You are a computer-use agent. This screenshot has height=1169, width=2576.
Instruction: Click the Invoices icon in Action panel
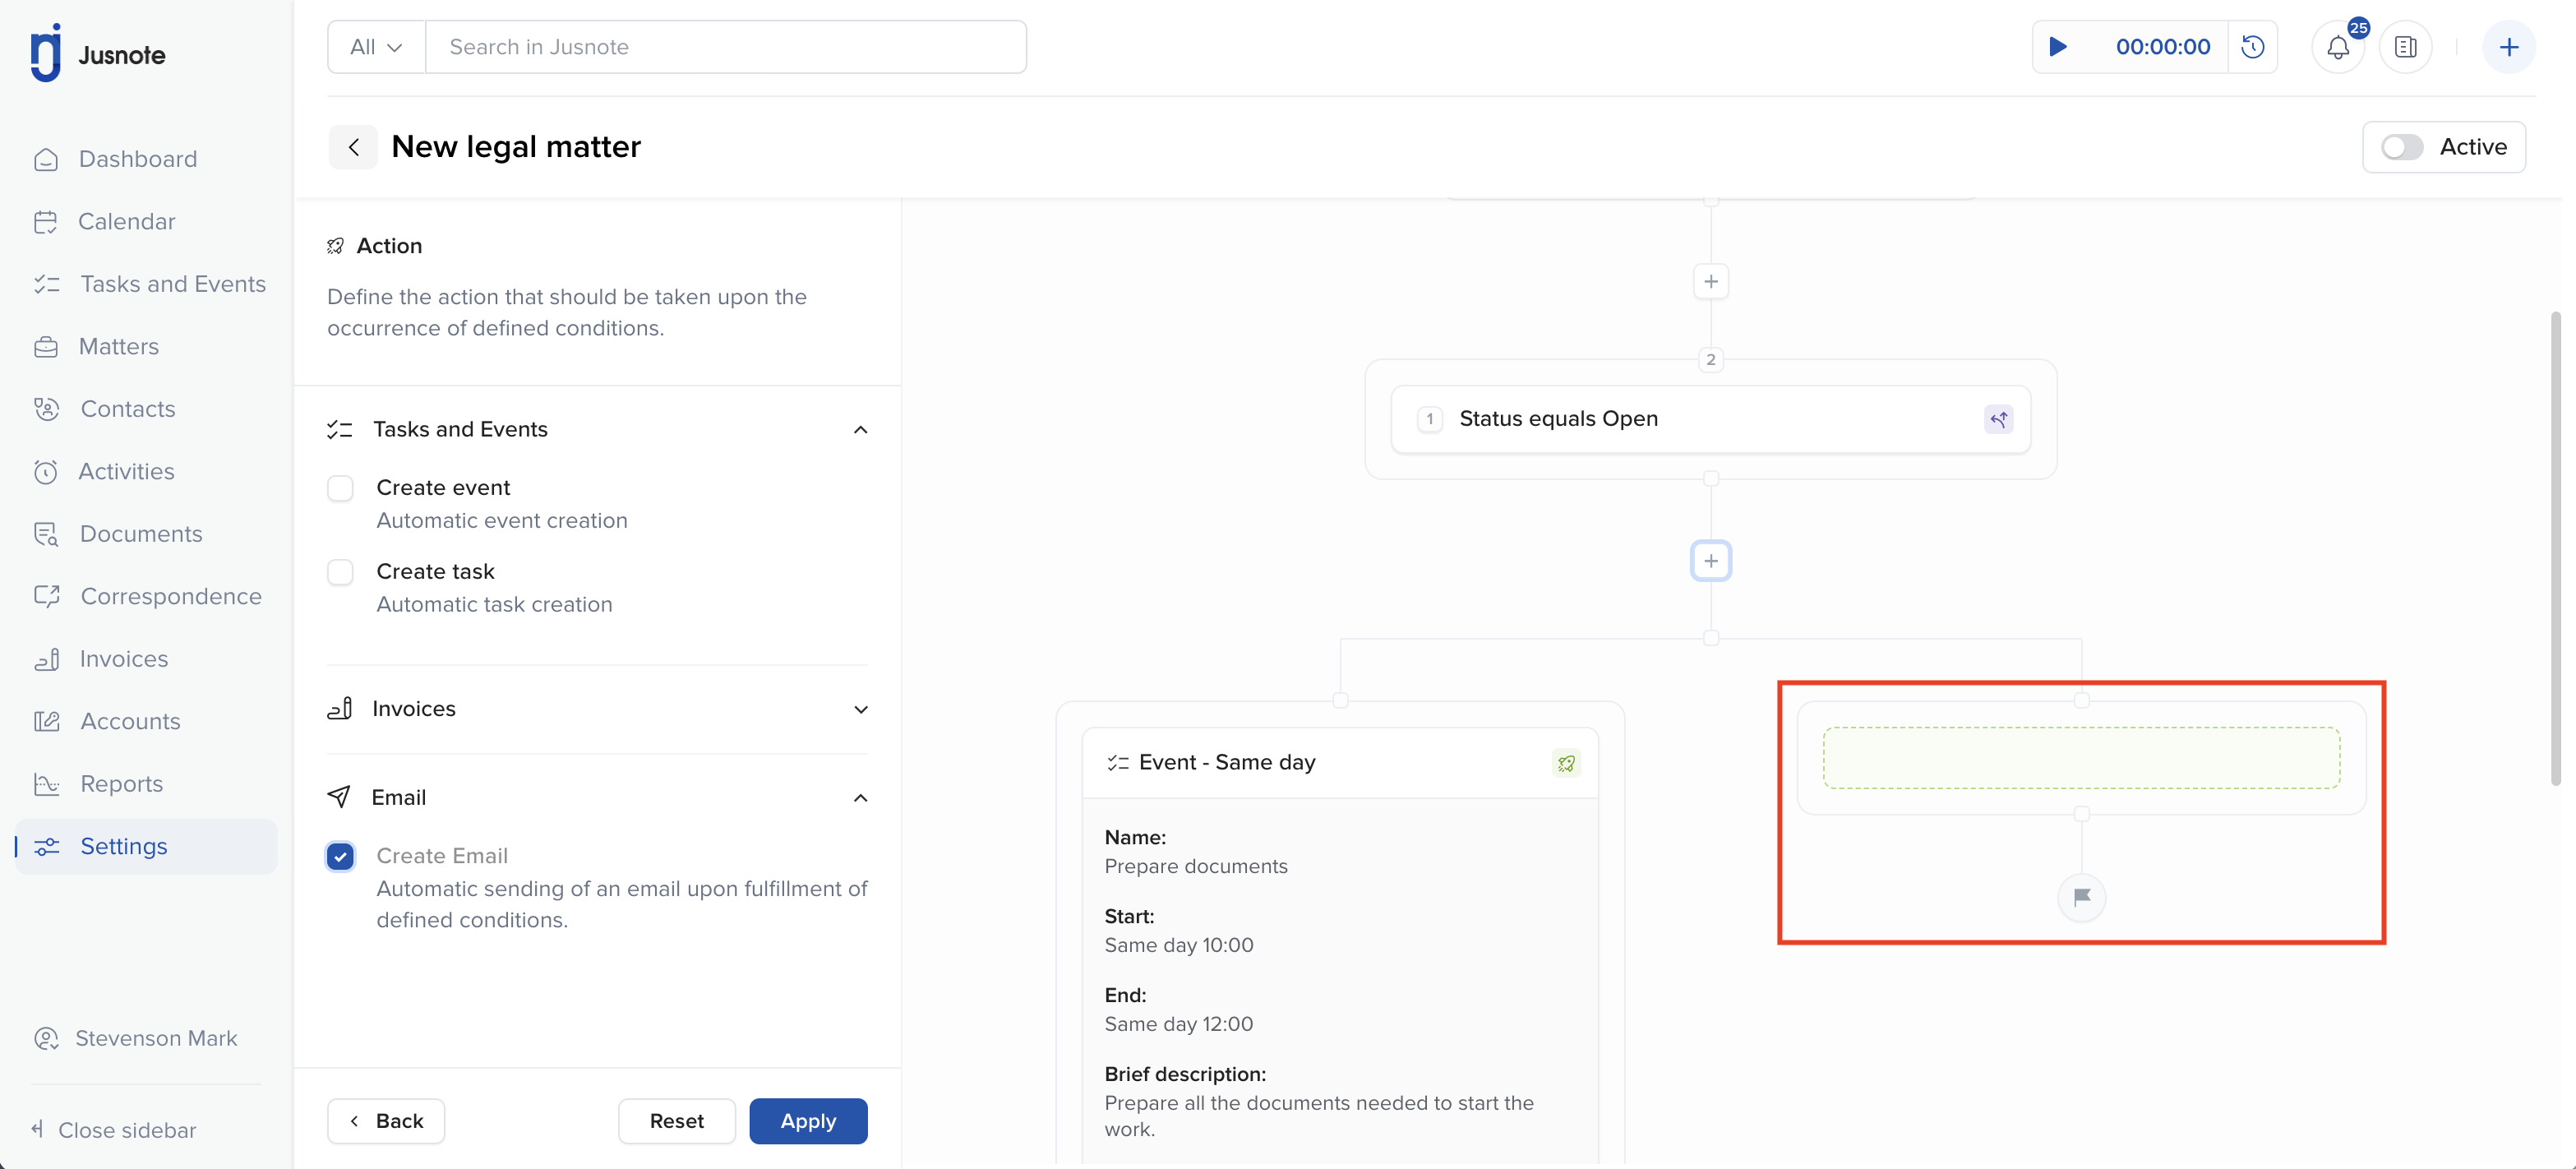pyautogui.click(x=339, y=709)
